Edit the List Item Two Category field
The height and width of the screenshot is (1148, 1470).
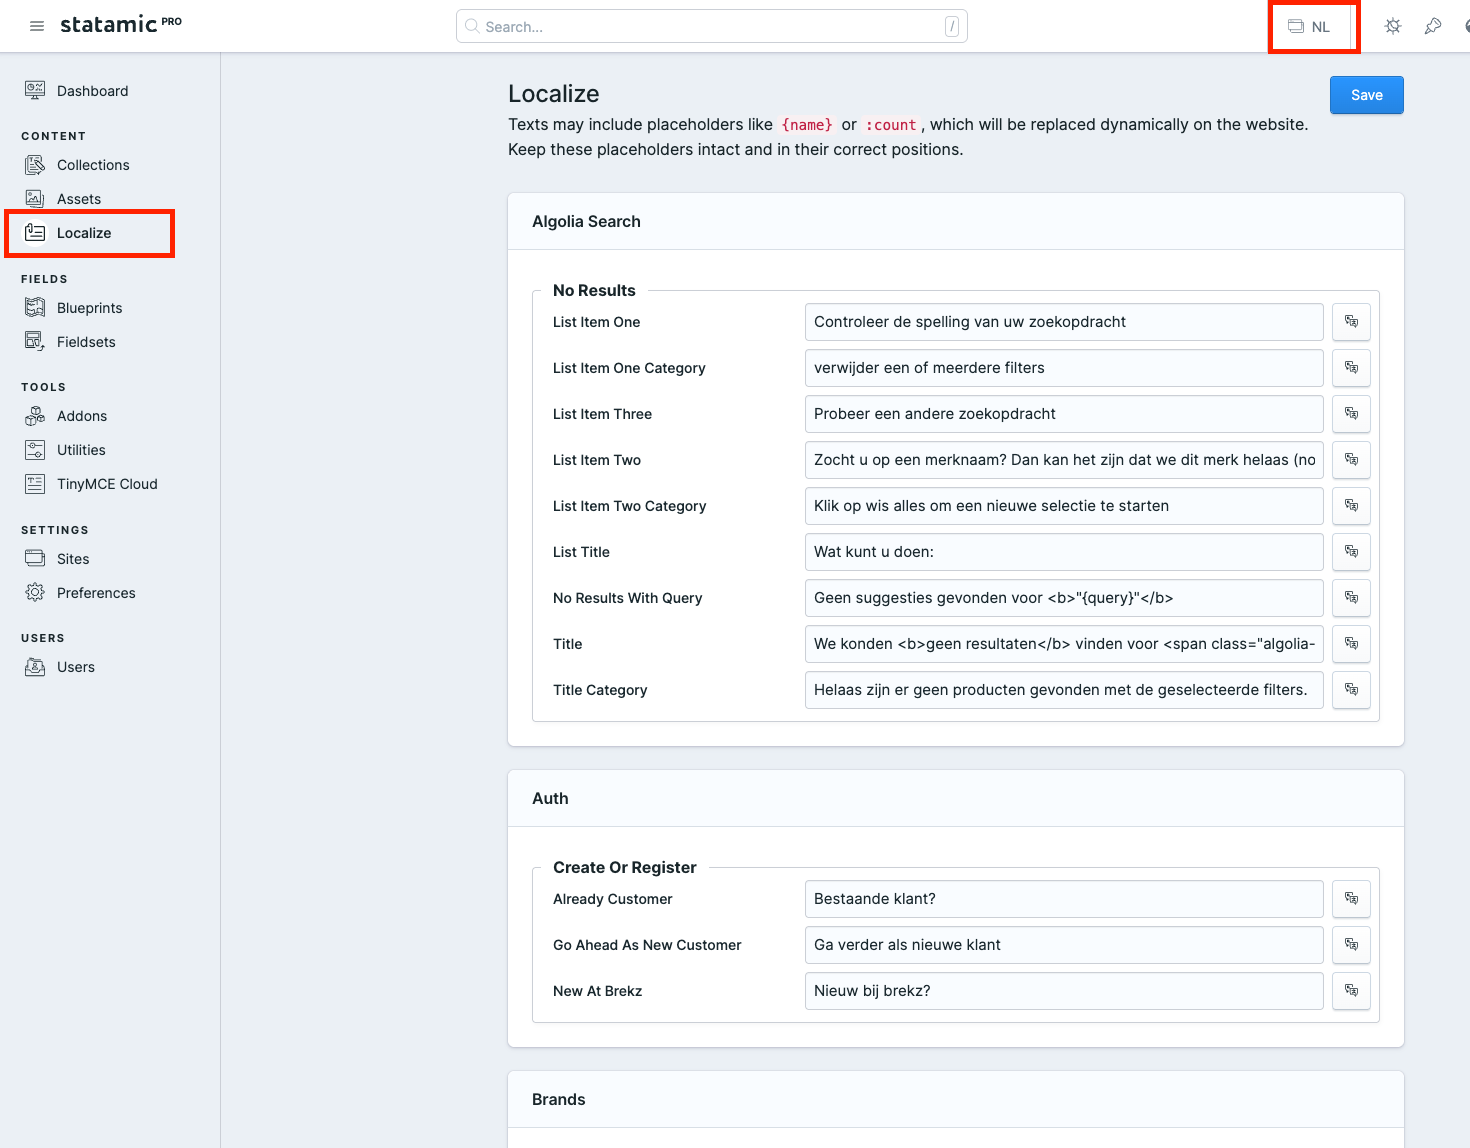1064,506
